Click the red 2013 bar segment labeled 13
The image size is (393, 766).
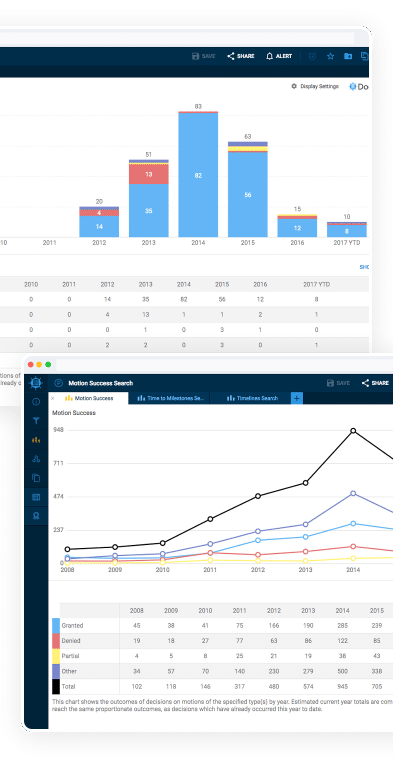click(149, 174)
